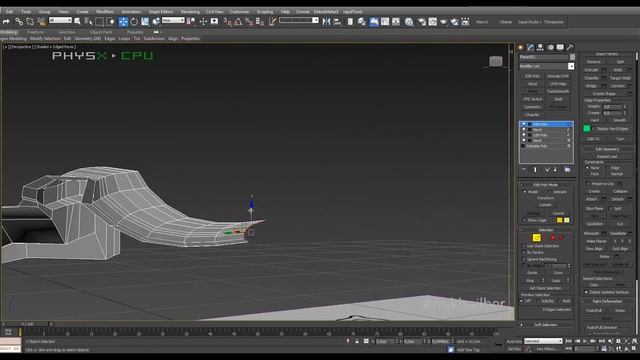This screenshot has width=640, height=360.
Task: Activate the Bind to Space Warp icon
Action: (41, 22)
